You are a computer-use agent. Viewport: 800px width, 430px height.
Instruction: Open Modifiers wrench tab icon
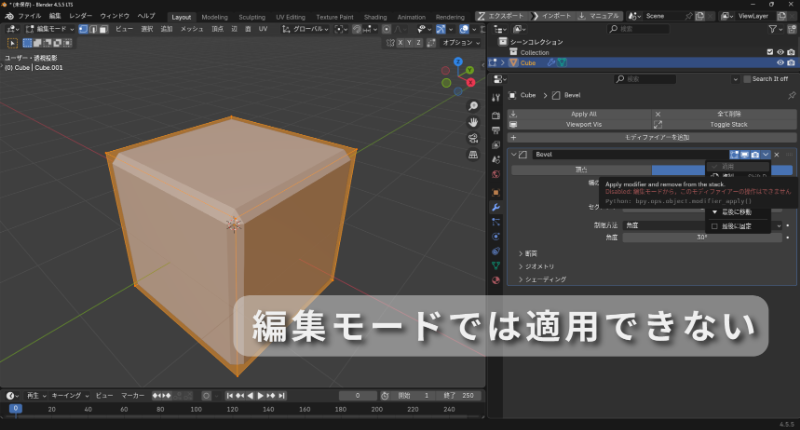pos(495,207)
